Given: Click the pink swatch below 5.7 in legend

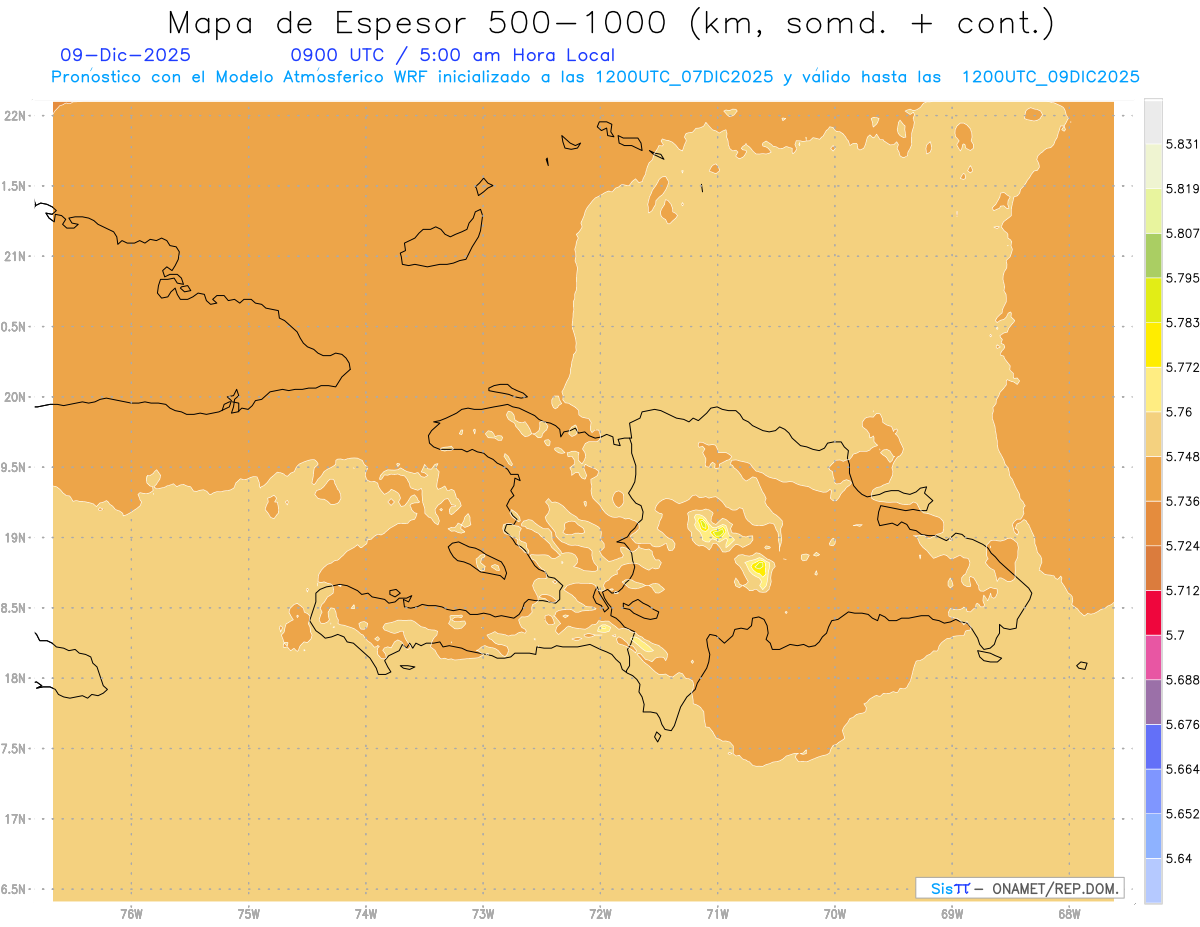Looking at the screenshot, I should pyautogui.click(x=1153, y=657).
